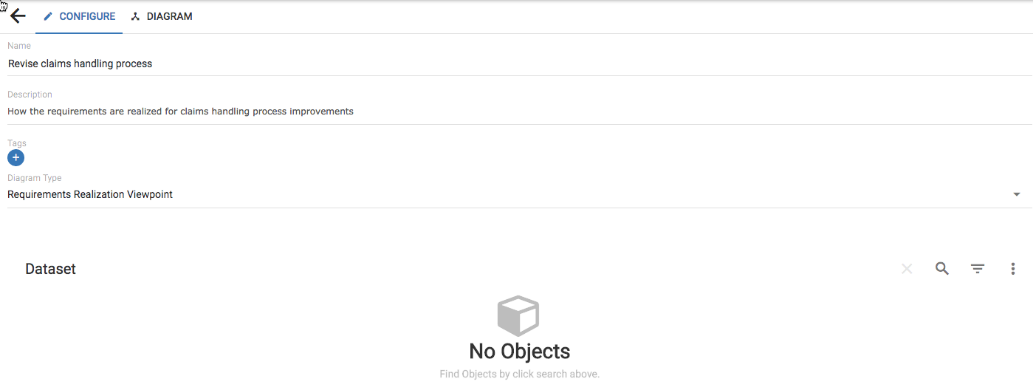The image size is (1033, 390).
Task: Open Dataset search with the magnifier icon
Action: (942, 269)
